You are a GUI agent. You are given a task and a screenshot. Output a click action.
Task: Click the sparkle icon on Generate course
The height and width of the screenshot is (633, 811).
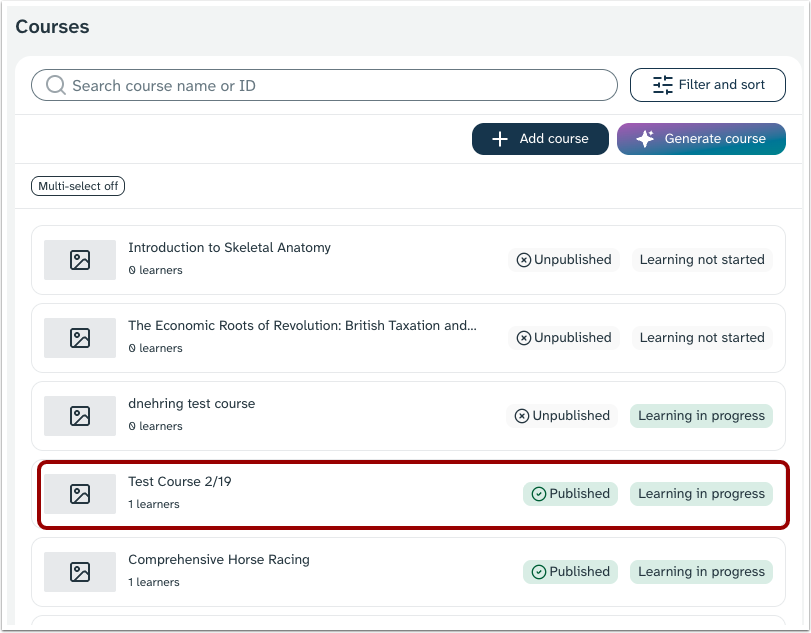coord(645,139)
